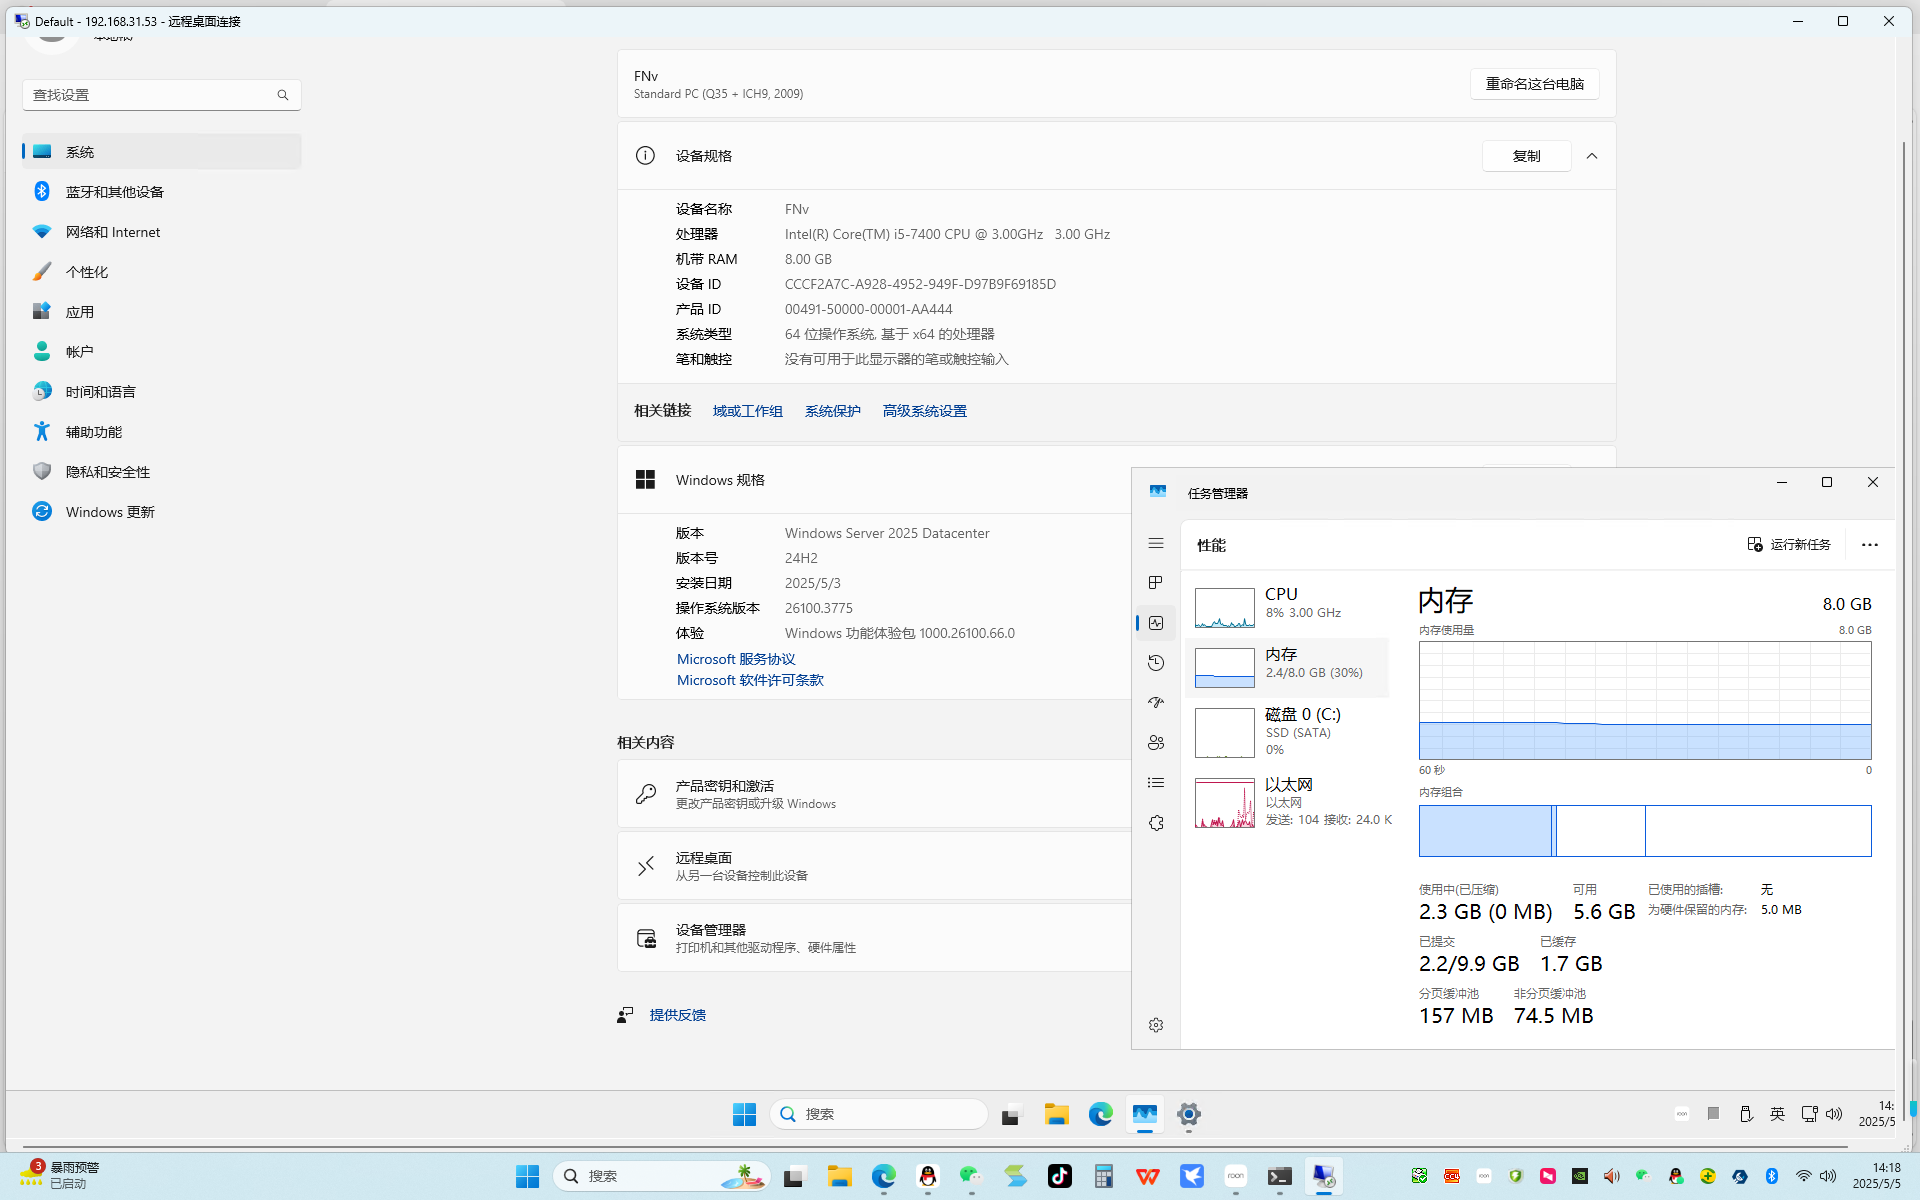Open Personalization (个性化) settings
The height and width of the screenshot is (1200, 1920).
coord(162,272)
